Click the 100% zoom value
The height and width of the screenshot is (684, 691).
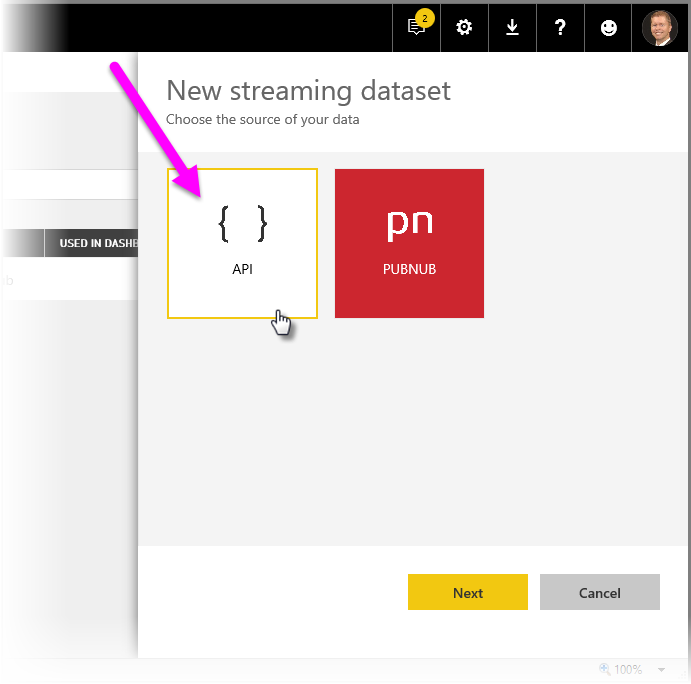point(628,669)
